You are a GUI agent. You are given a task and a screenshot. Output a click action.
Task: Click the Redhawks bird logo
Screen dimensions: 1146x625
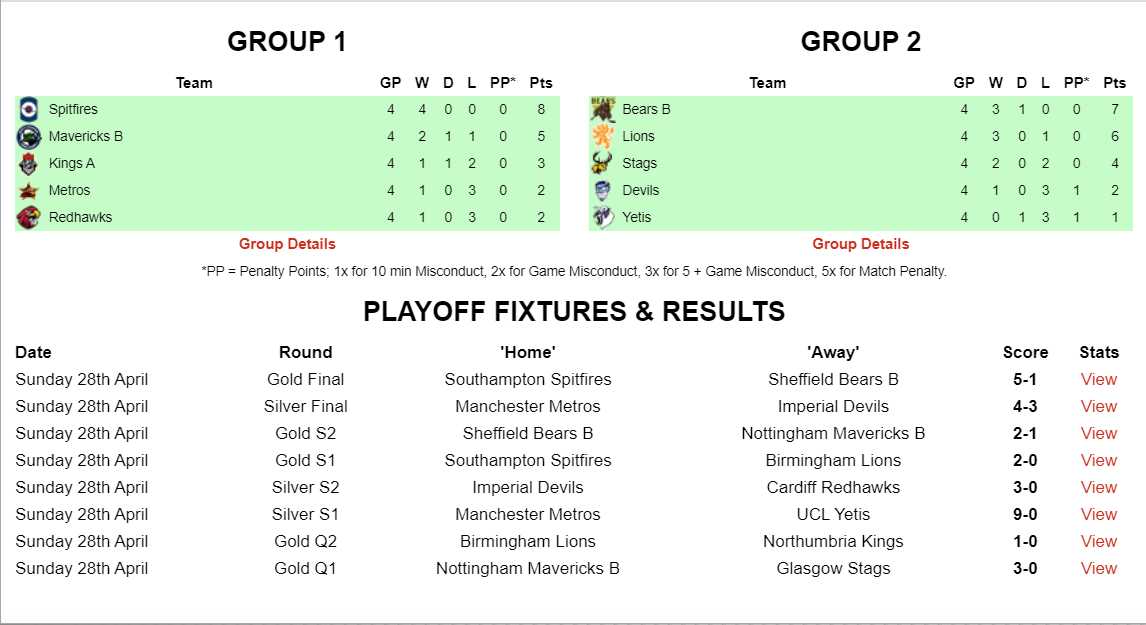coord(29,217)
